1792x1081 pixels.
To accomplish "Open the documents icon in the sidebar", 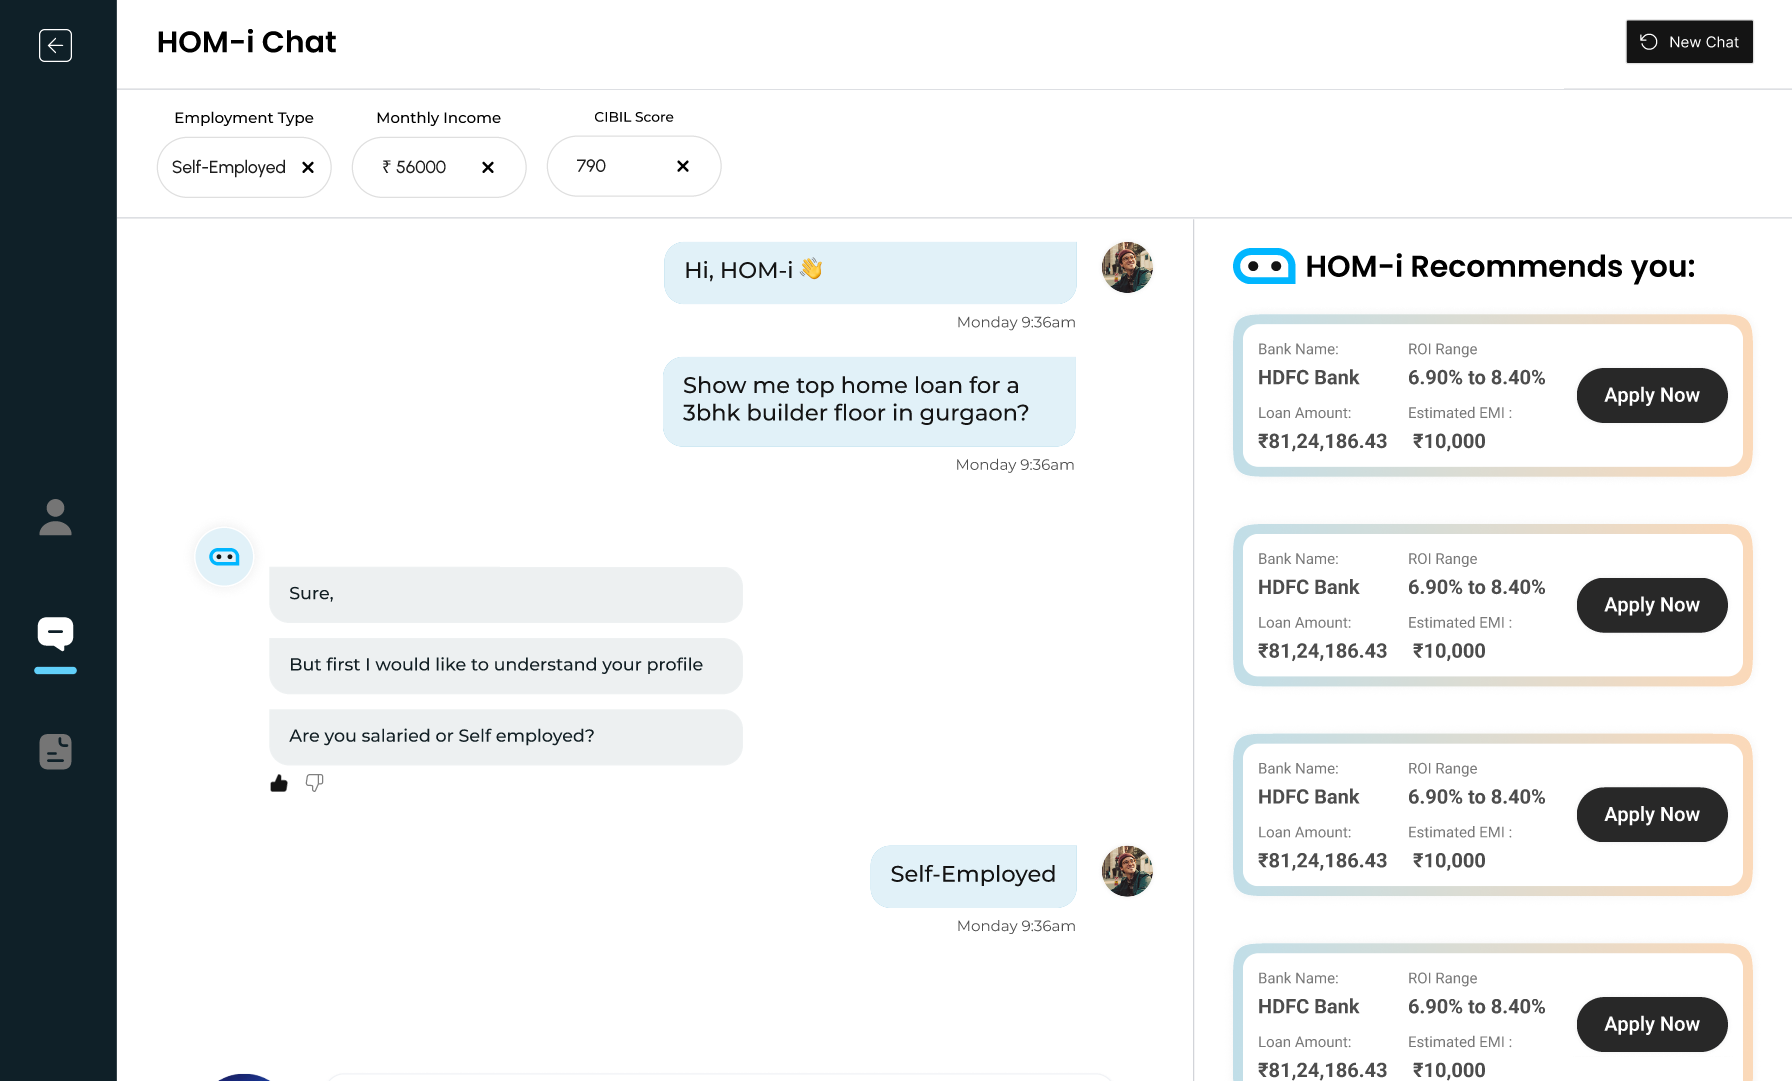I will 55,752.
